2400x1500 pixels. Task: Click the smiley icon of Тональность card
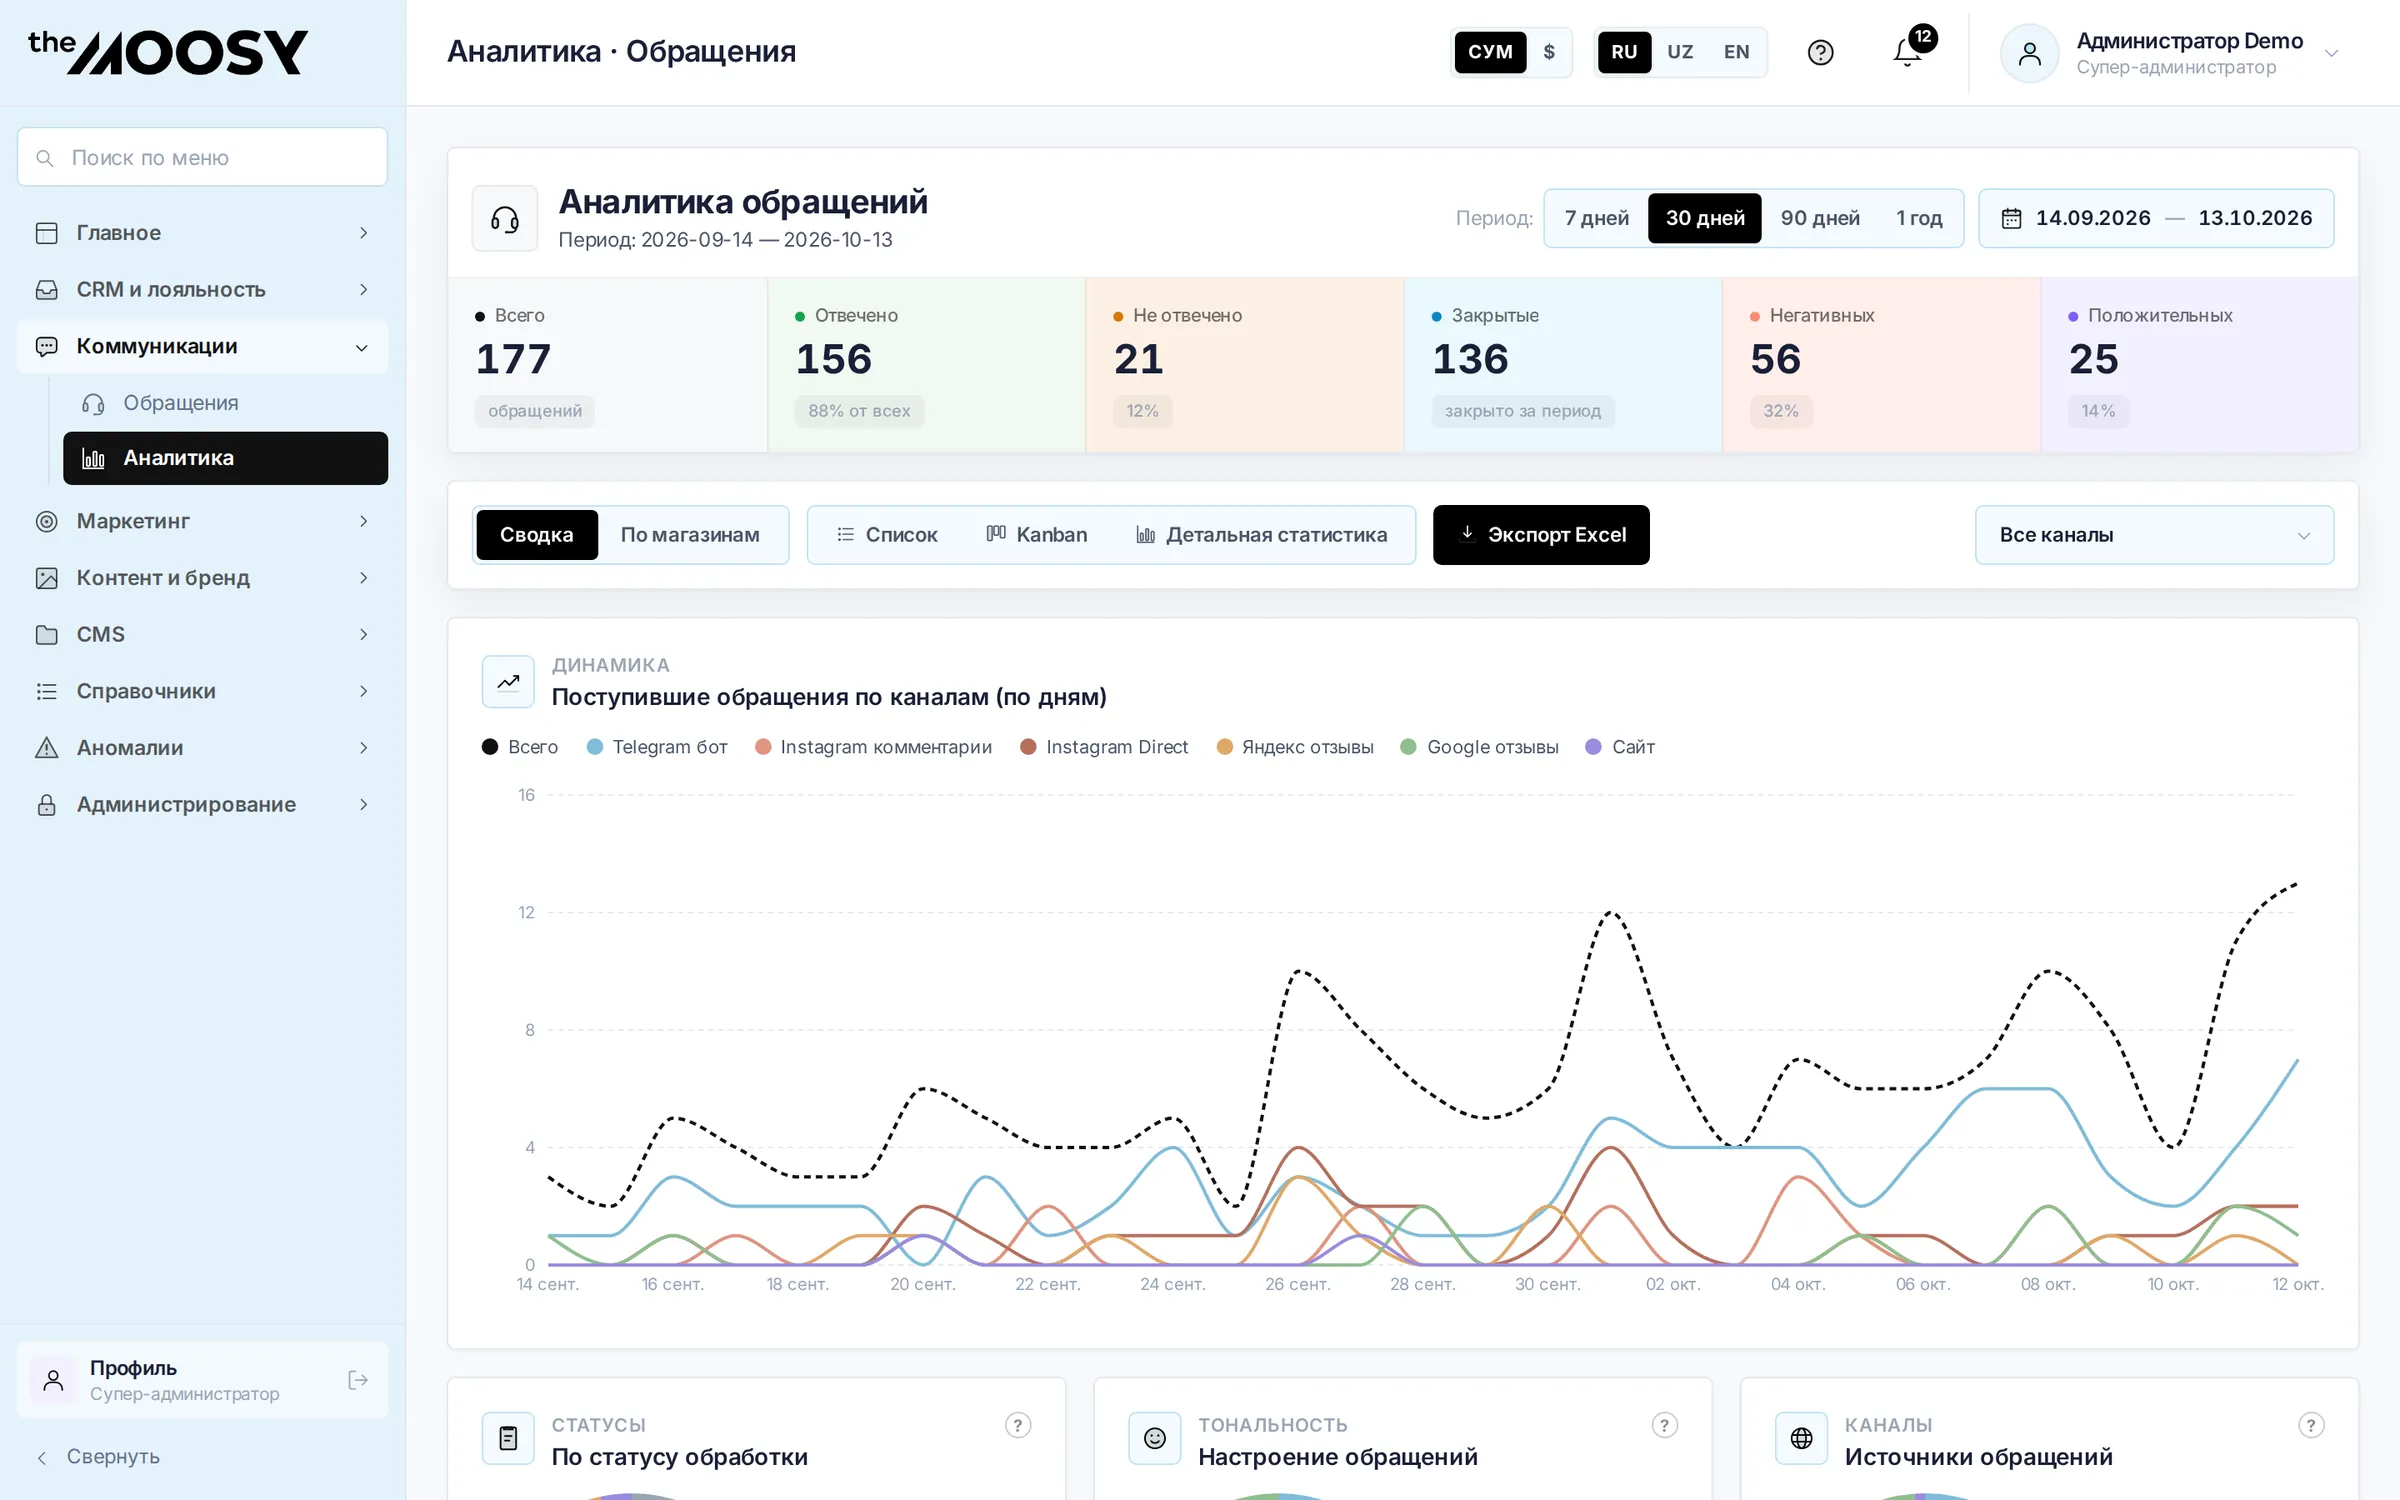(x=1155, y=1438)
